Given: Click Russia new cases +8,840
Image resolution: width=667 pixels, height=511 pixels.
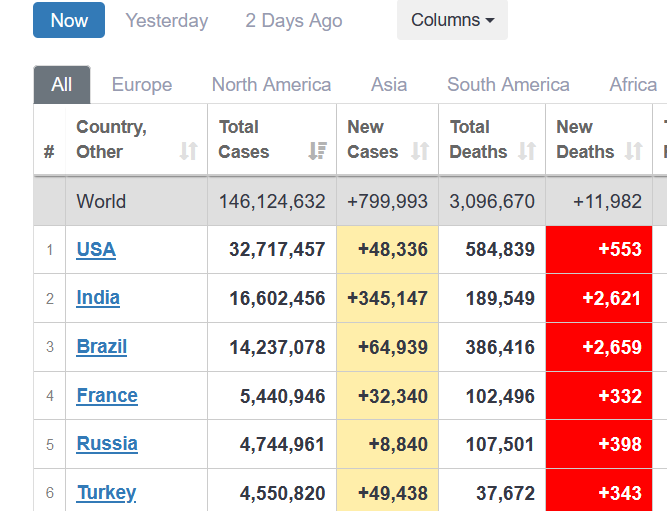Looking at the screenshot, I should click(x=398, y=445).
